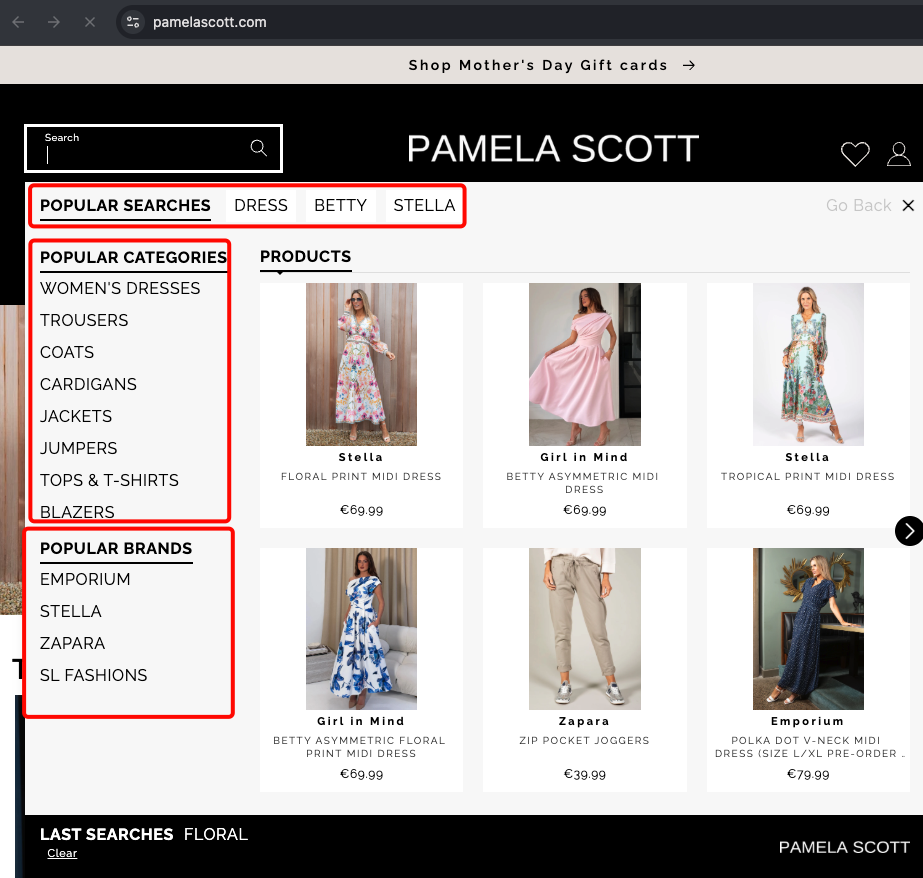Open the search with the magnifier icon

coord(258,147)
